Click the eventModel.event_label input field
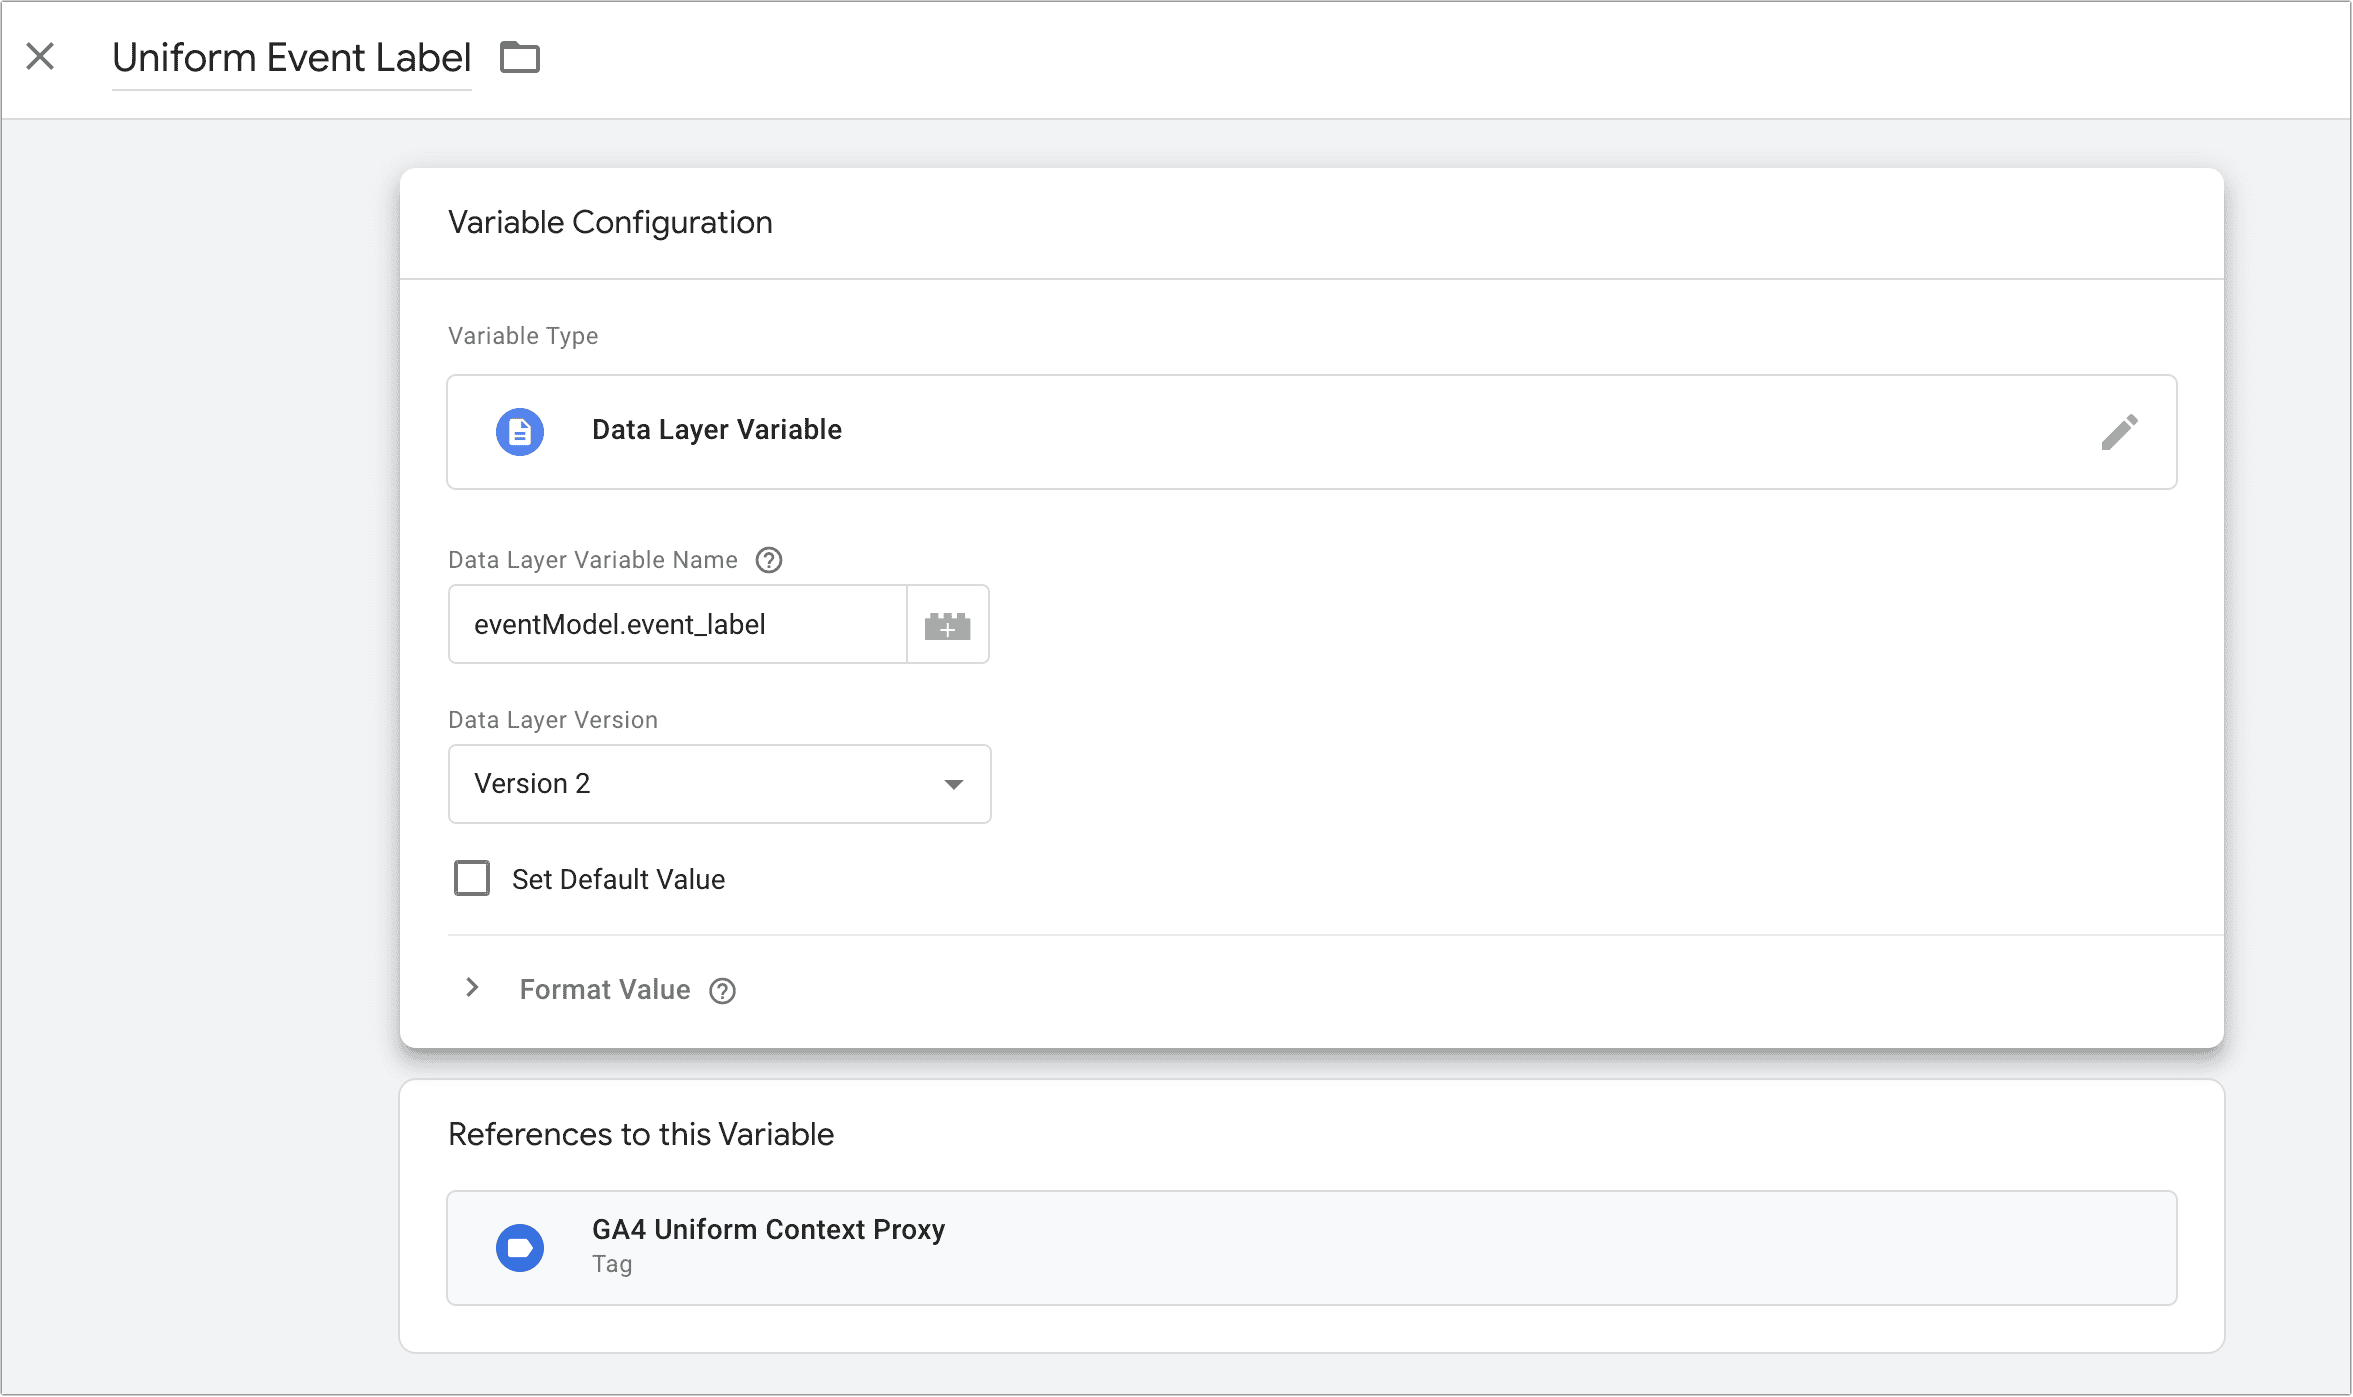The height and width of the screenshot is (1397, 2353). (677, 625)
